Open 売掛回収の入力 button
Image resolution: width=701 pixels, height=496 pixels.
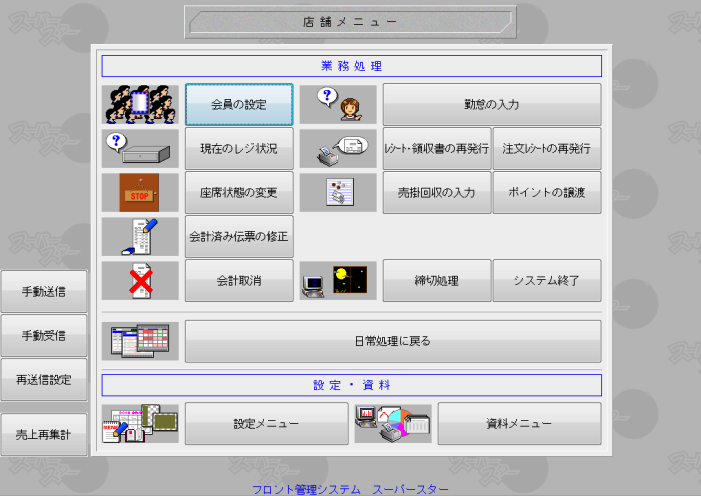pos(437,192)
